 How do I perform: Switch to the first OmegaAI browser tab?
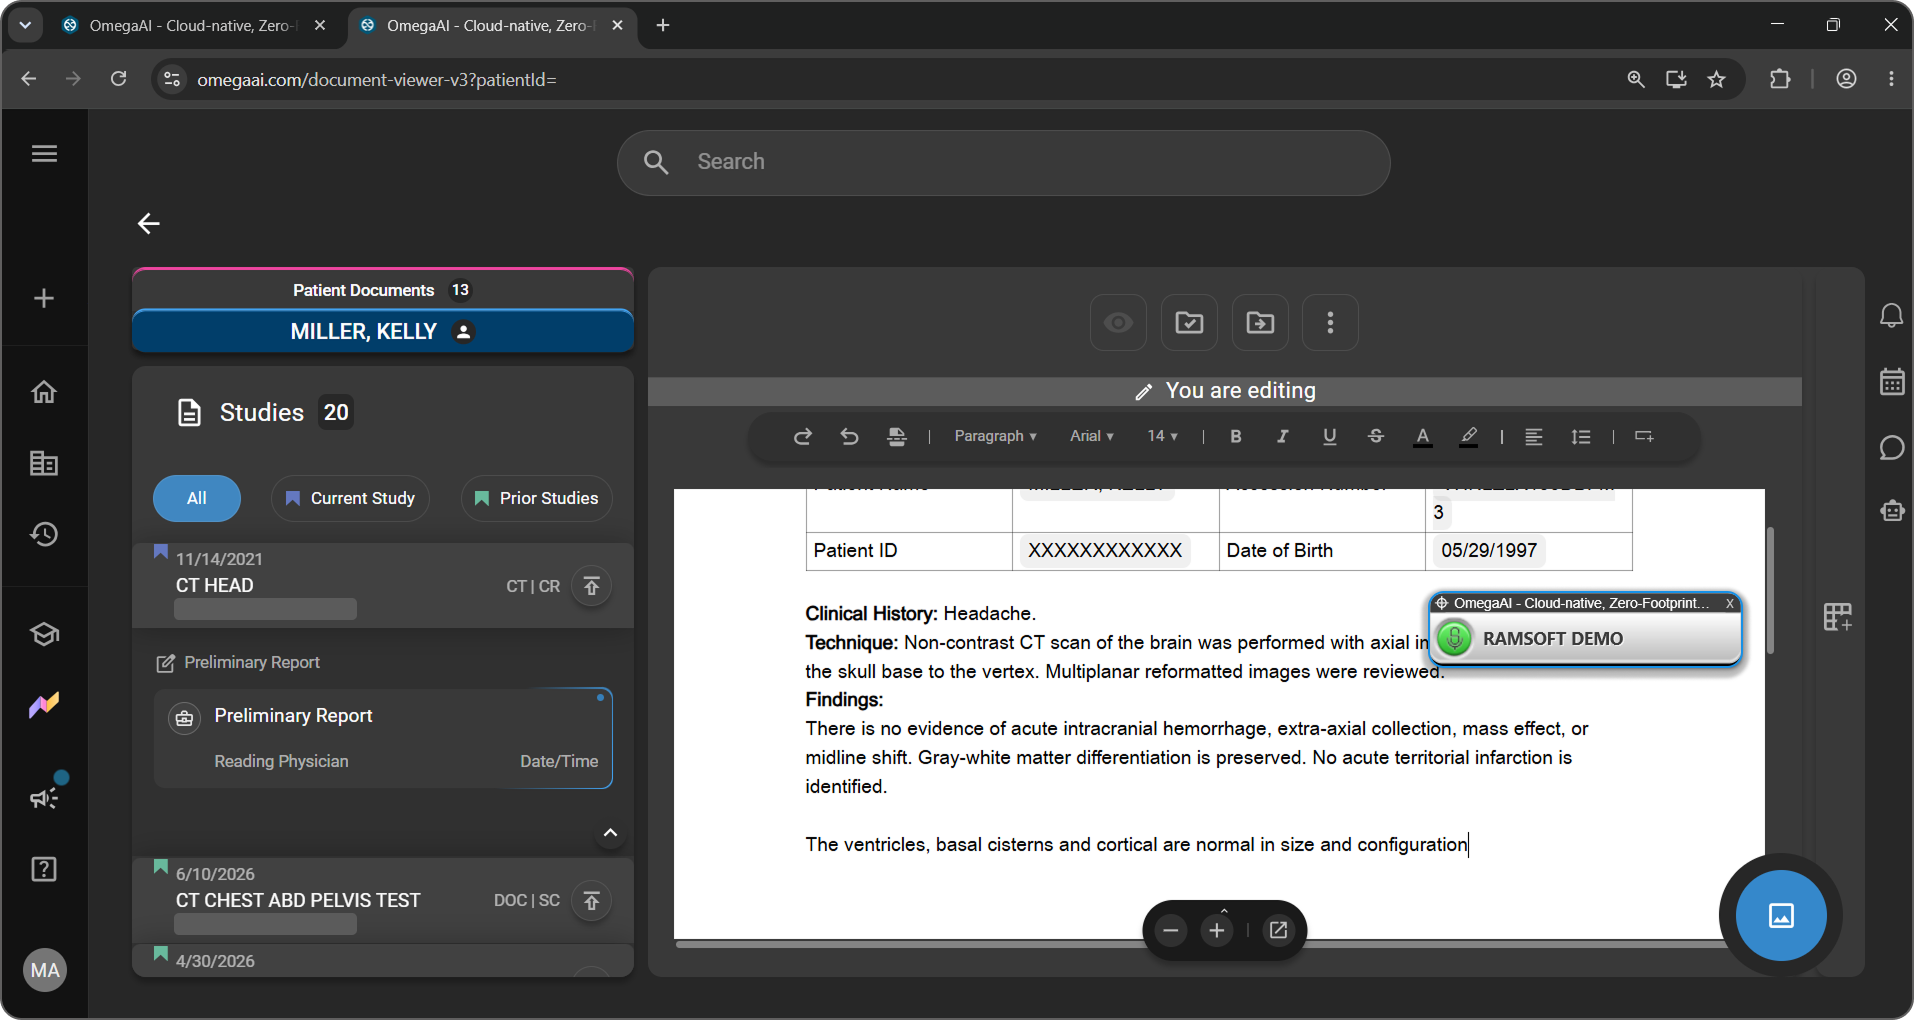[192, 25]
